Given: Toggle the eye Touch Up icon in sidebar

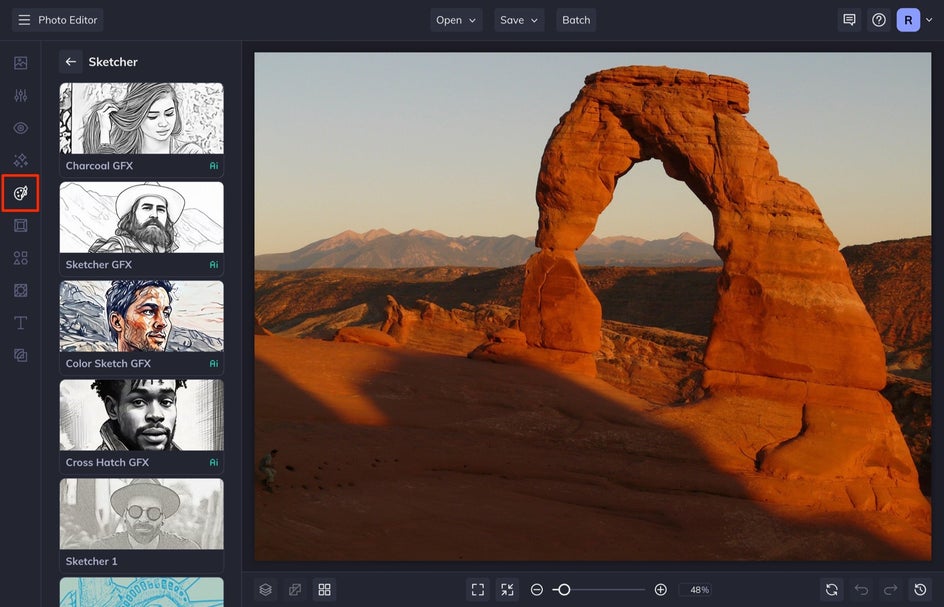Looking at the screenshot, I should 20,128.
